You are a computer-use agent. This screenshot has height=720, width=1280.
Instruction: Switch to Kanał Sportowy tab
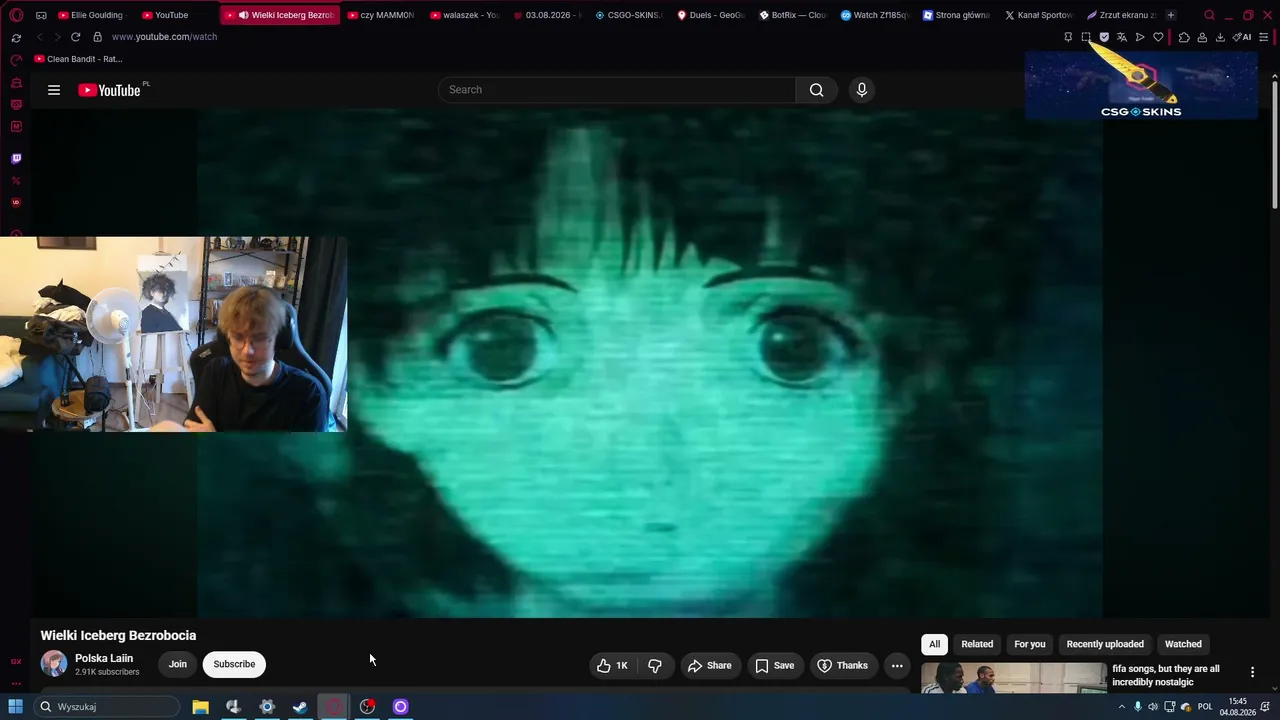[x=1038, y=15]
